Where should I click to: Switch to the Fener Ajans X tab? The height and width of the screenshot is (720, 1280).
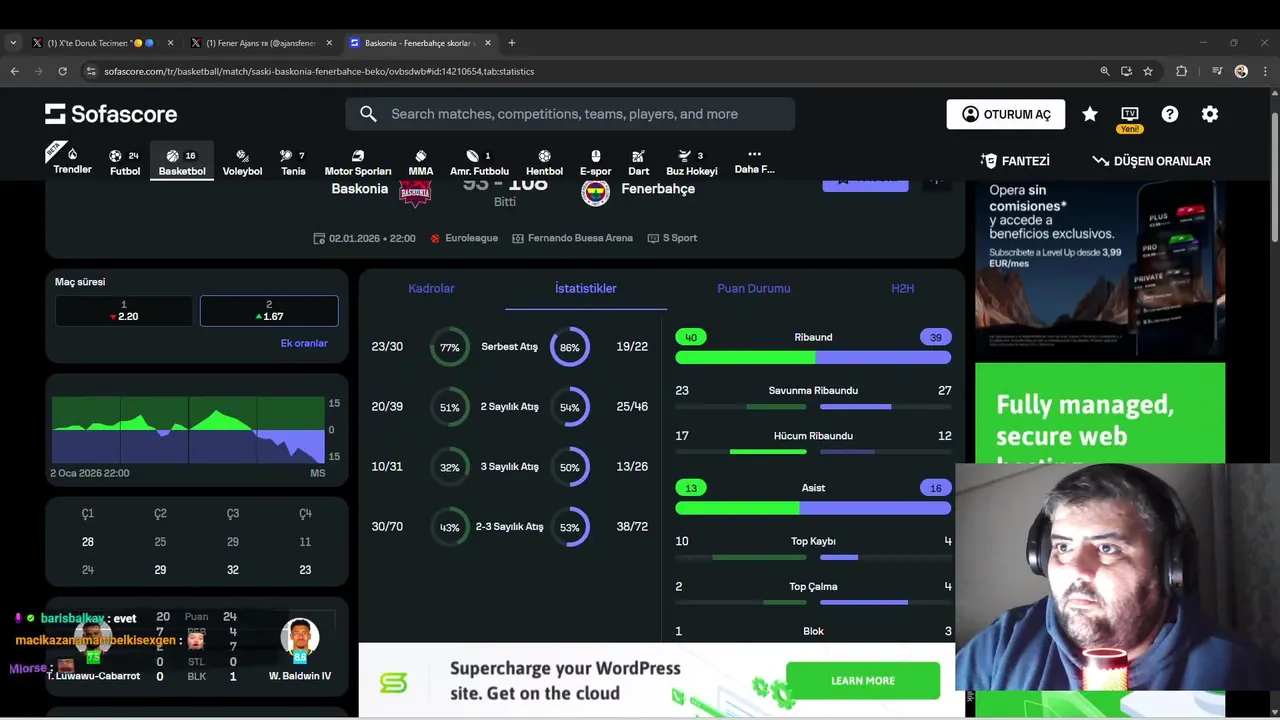point(261,43)
